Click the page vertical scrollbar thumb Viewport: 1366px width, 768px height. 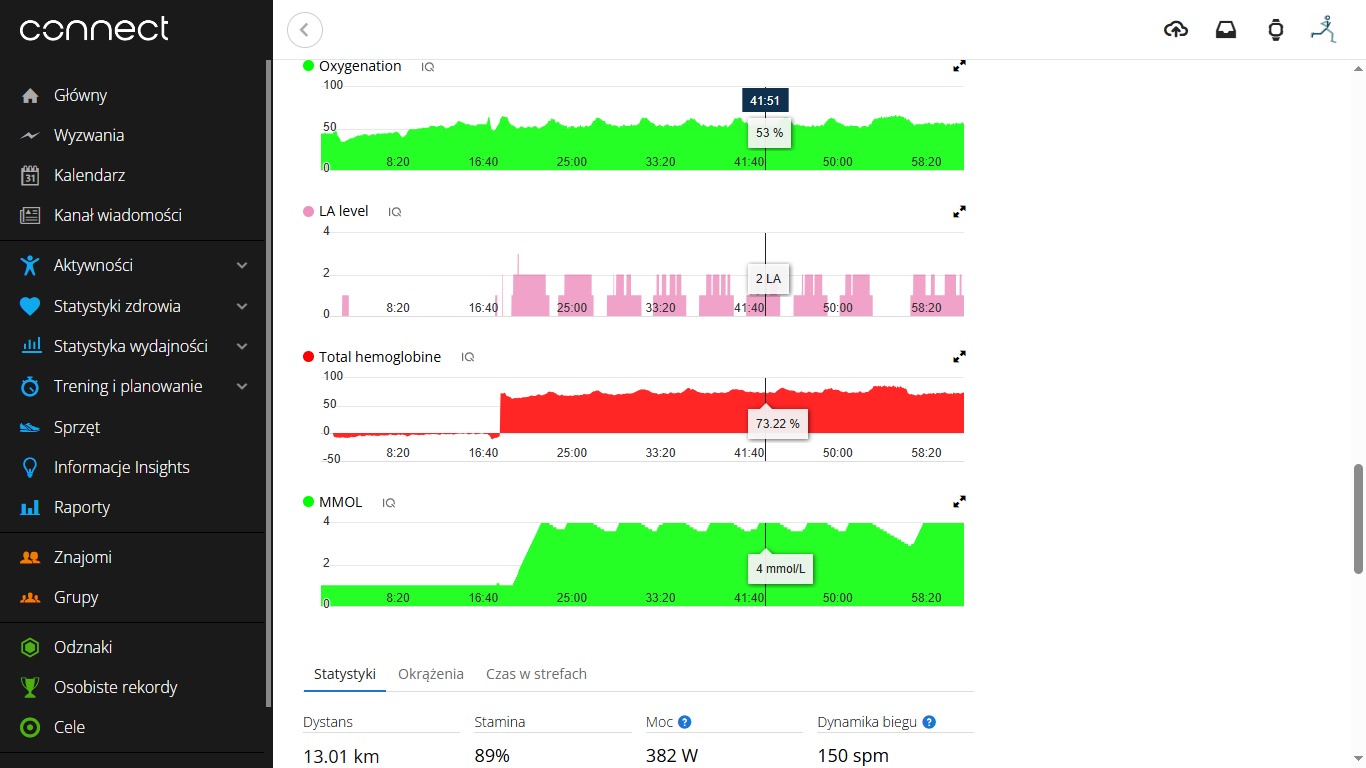click(x=1358, y=518)
